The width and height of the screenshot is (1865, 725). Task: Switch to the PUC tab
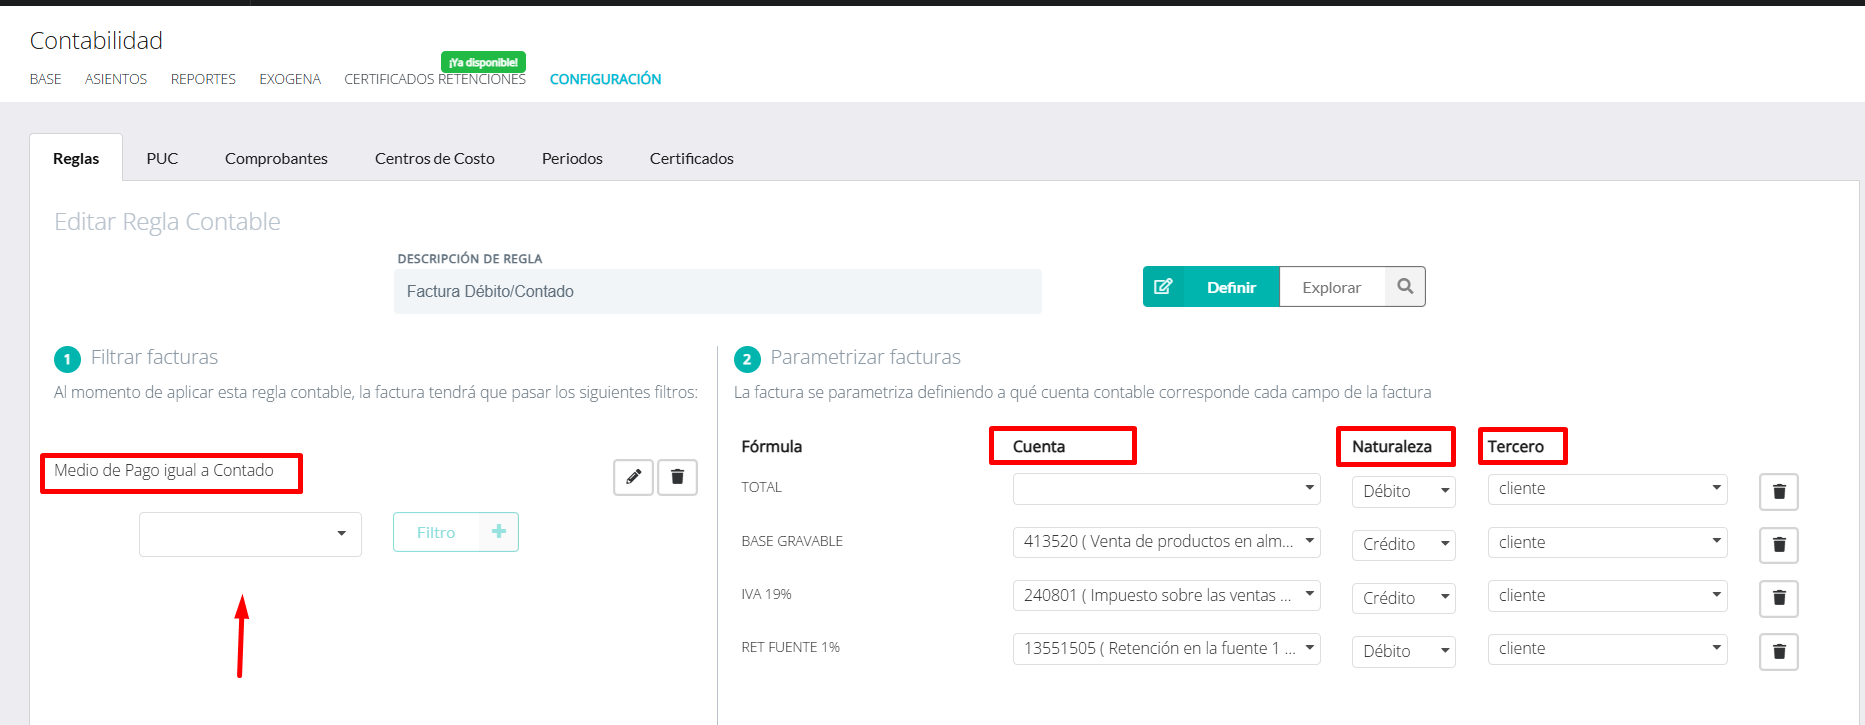162,158
